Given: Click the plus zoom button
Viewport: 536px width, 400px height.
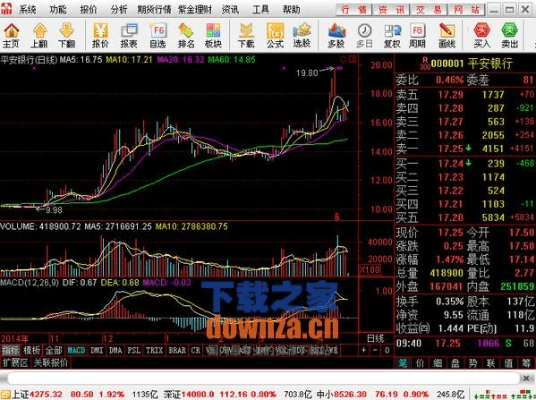Looking at the screenshot, I should [x=364, y=350].
